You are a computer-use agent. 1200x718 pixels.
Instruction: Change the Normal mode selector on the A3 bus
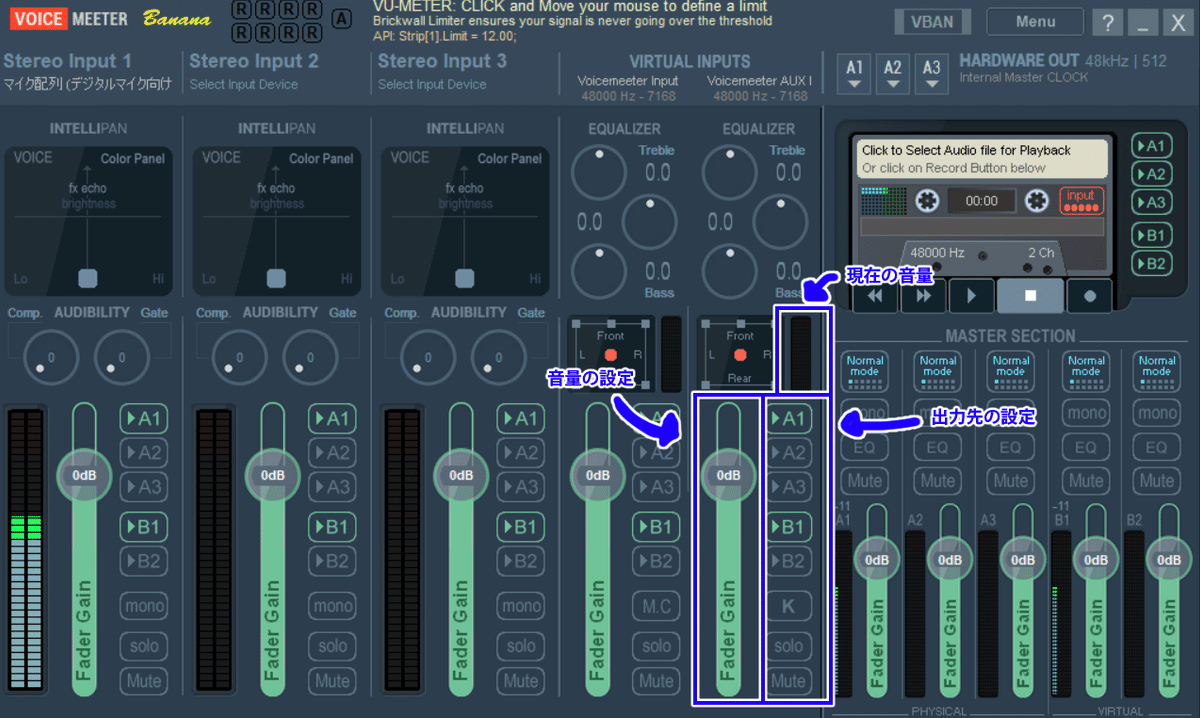[x=1010, y=372]
